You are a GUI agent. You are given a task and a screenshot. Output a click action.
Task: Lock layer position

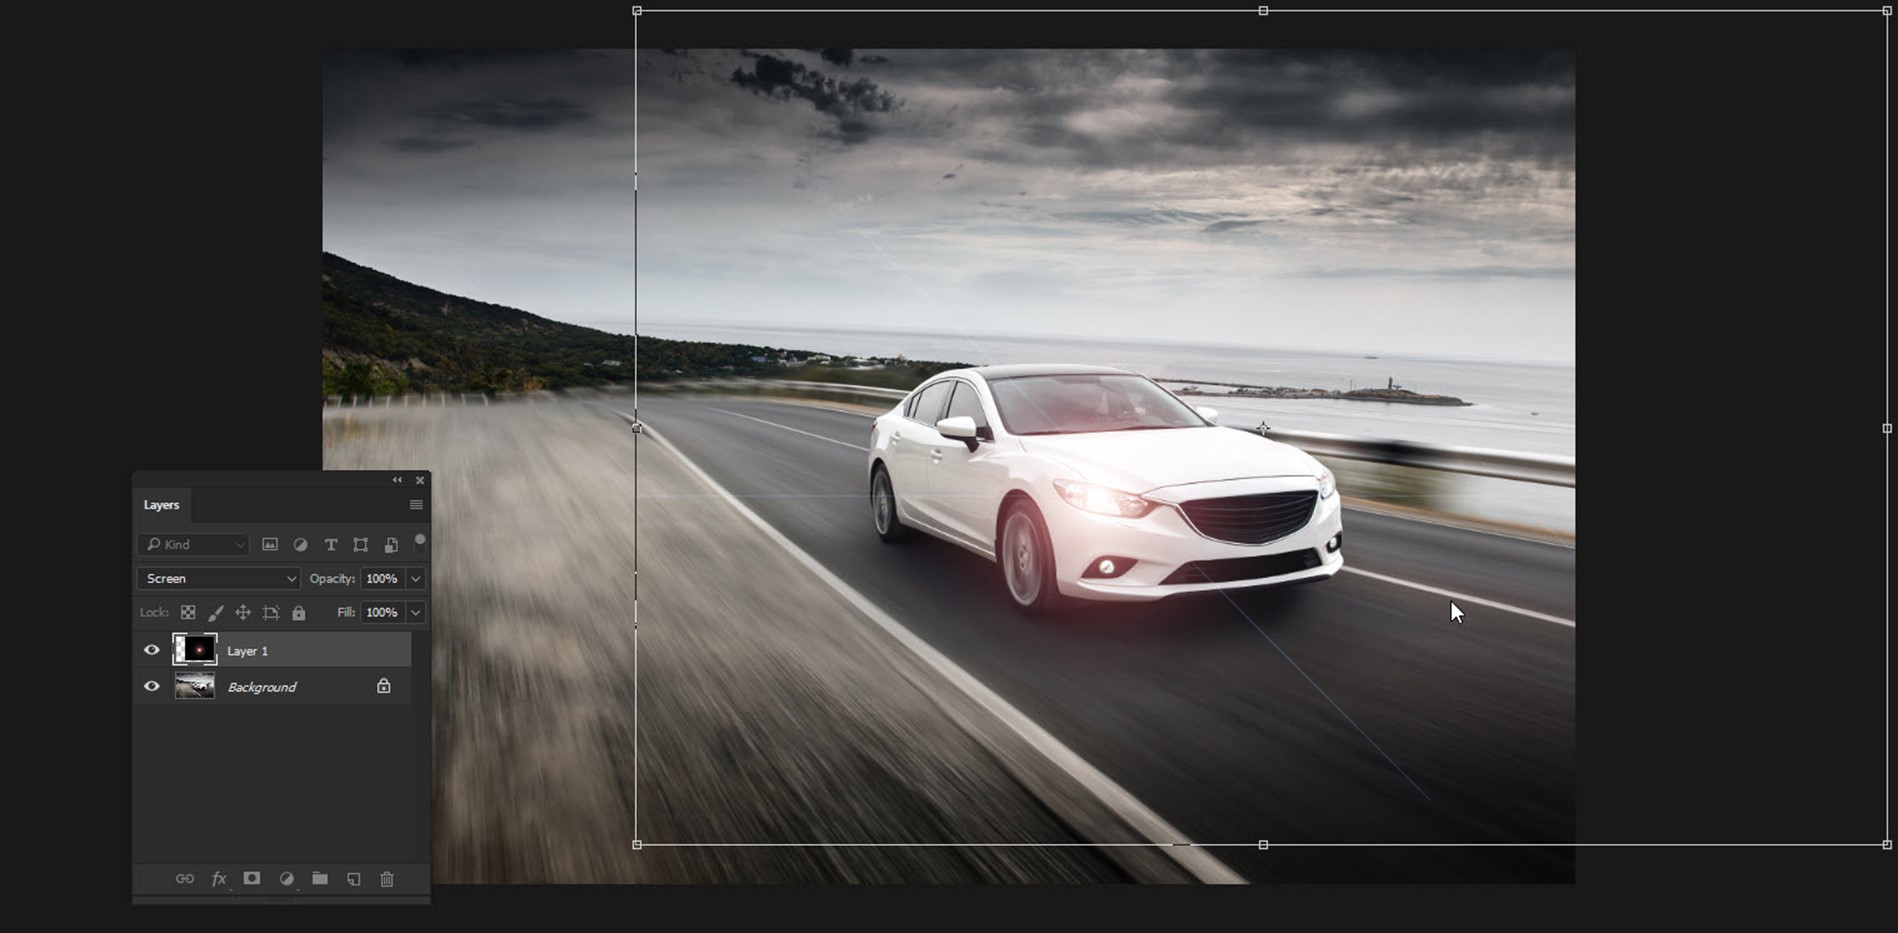[243, 613]
